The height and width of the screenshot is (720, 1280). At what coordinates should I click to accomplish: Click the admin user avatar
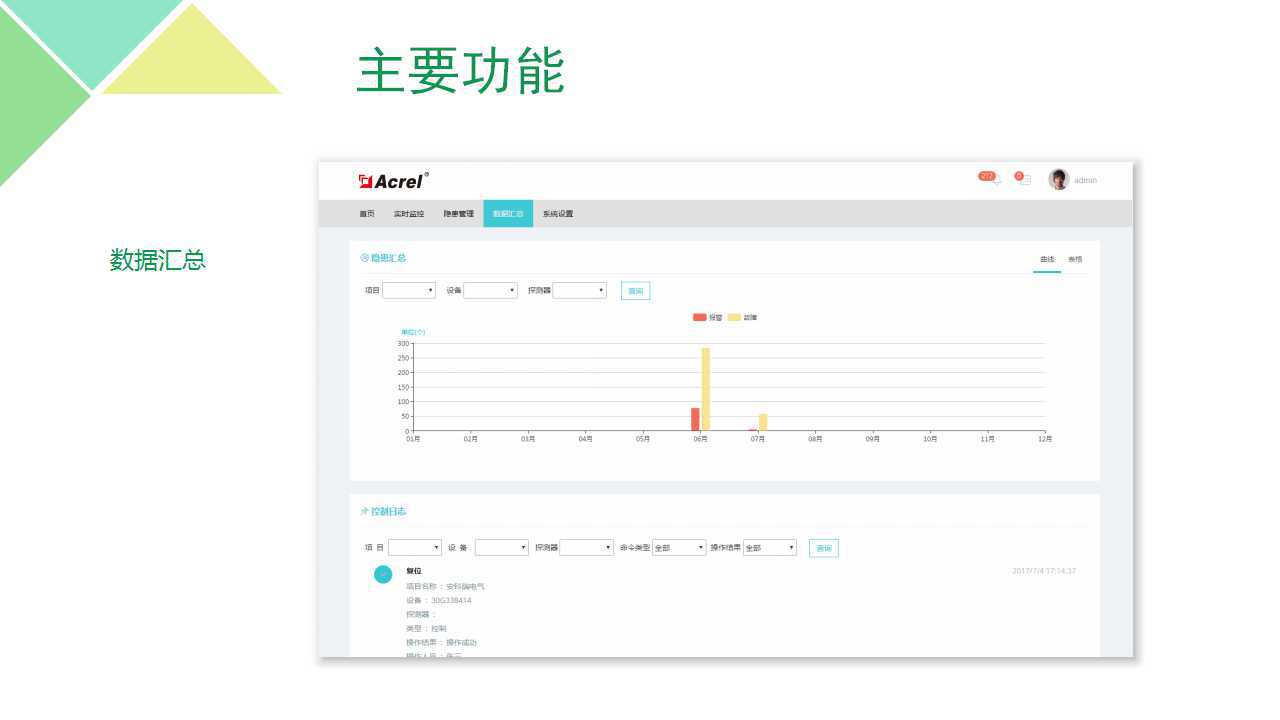1058,179
